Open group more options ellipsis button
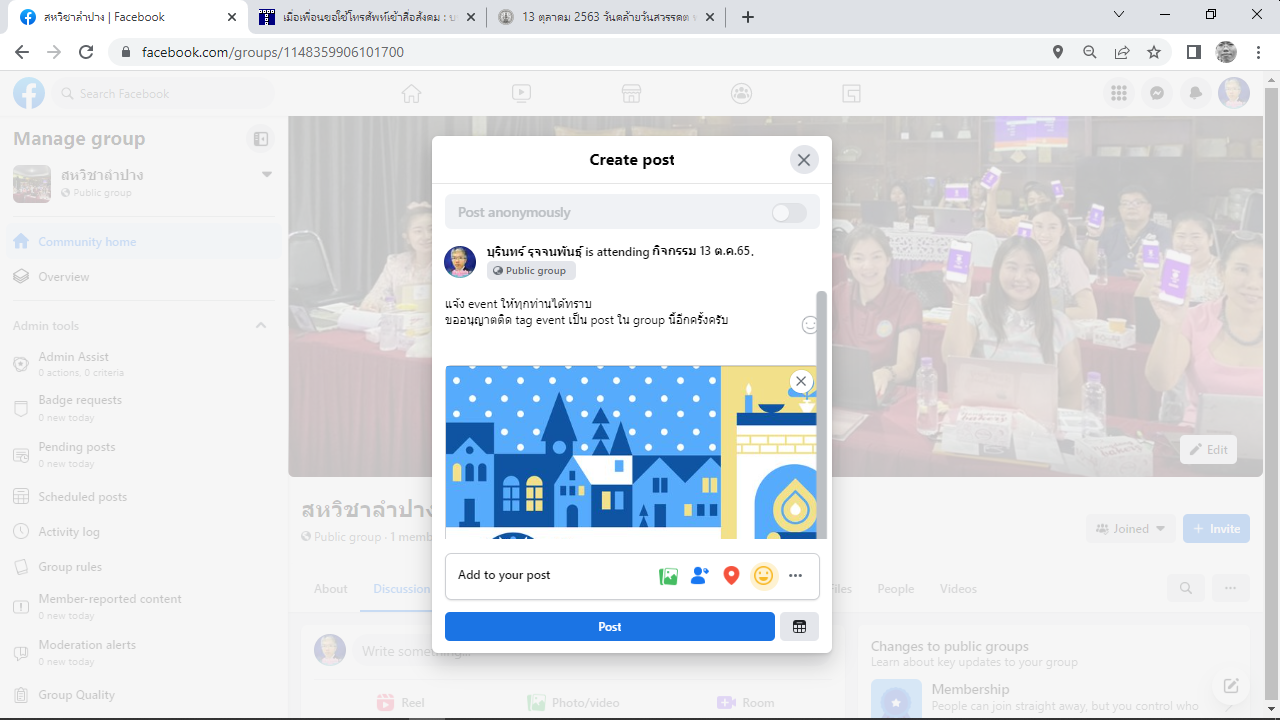Screen dimensions: 1280x720 [x=1231, y=589]
